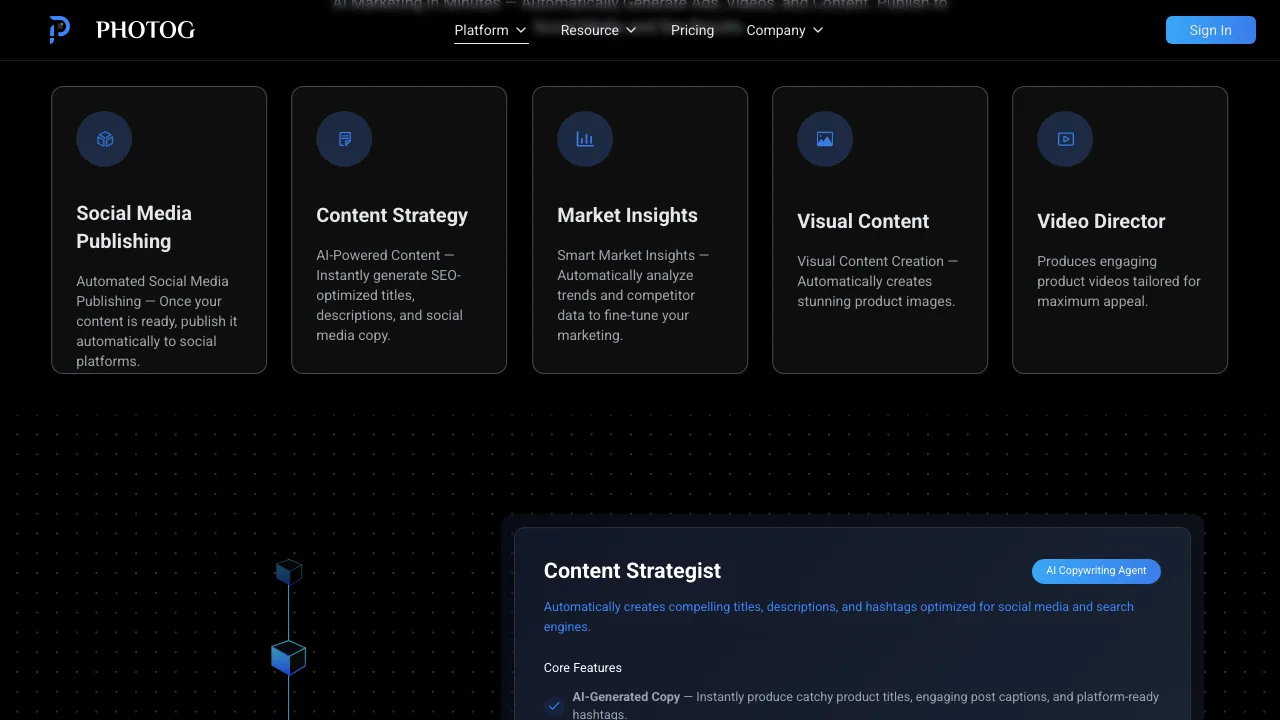Toggle the AI Copywriting Agent badge
This screenshot has width=1280, height=720.
click(x=1096, y=571)
